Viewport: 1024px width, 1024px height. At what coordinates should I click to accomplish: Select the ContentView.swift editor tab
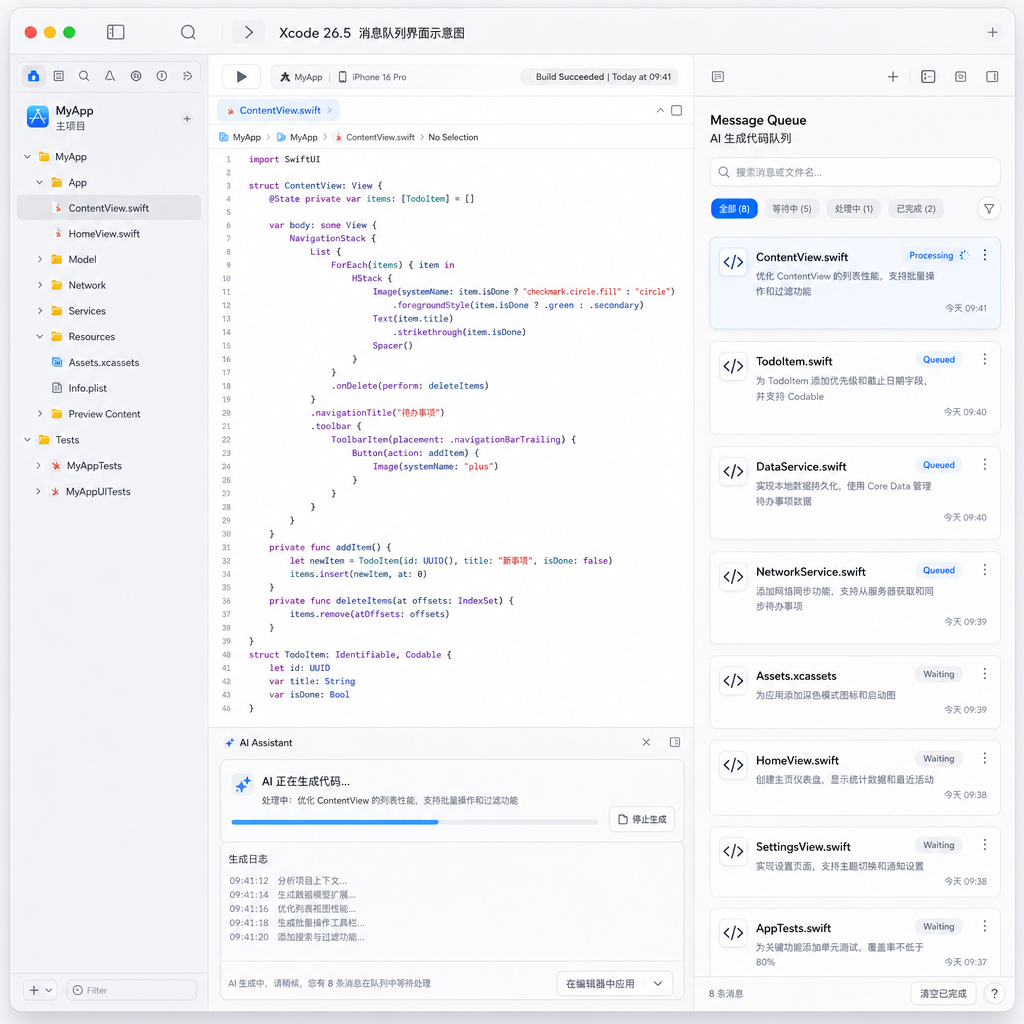point(279,110)
